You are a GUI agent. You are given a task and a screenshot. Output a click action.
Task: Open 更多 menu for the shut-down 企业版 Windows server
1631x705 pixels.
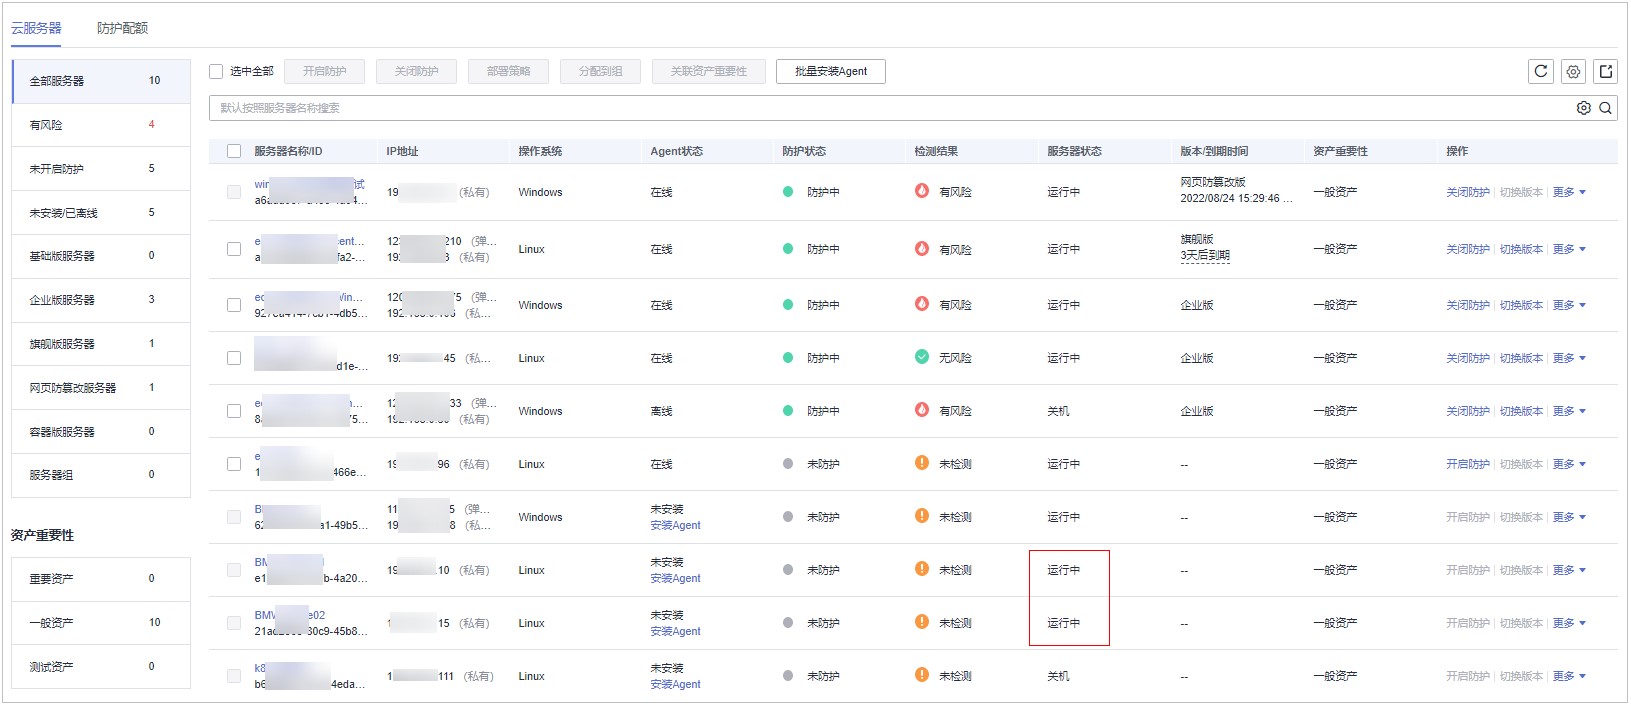pyautogui.click(x=1568, y=411)
